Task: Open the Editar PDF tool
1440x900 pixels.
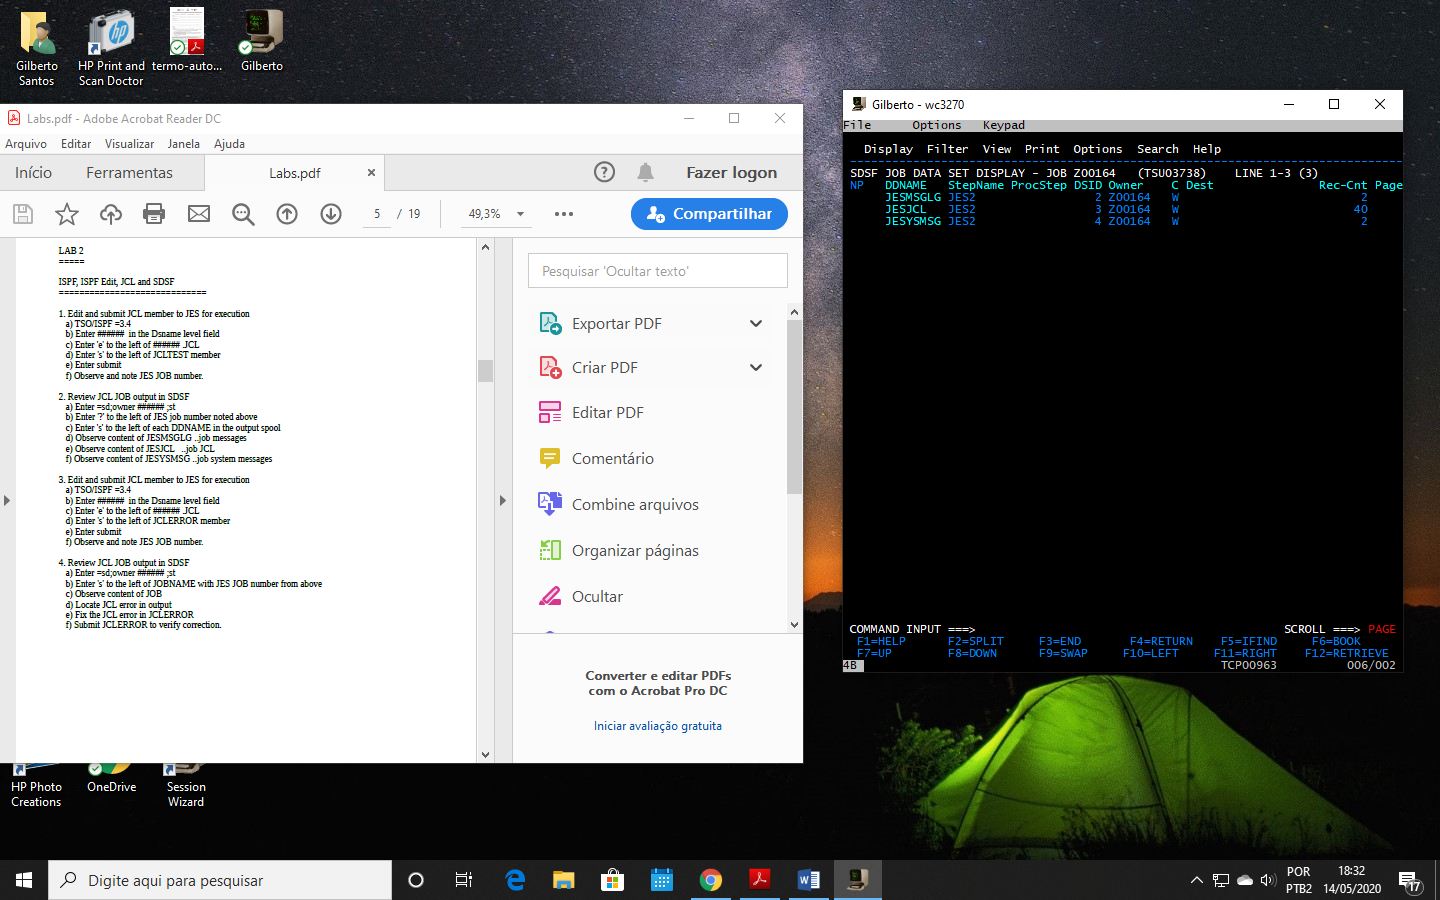Action: (x=607, y=412)
